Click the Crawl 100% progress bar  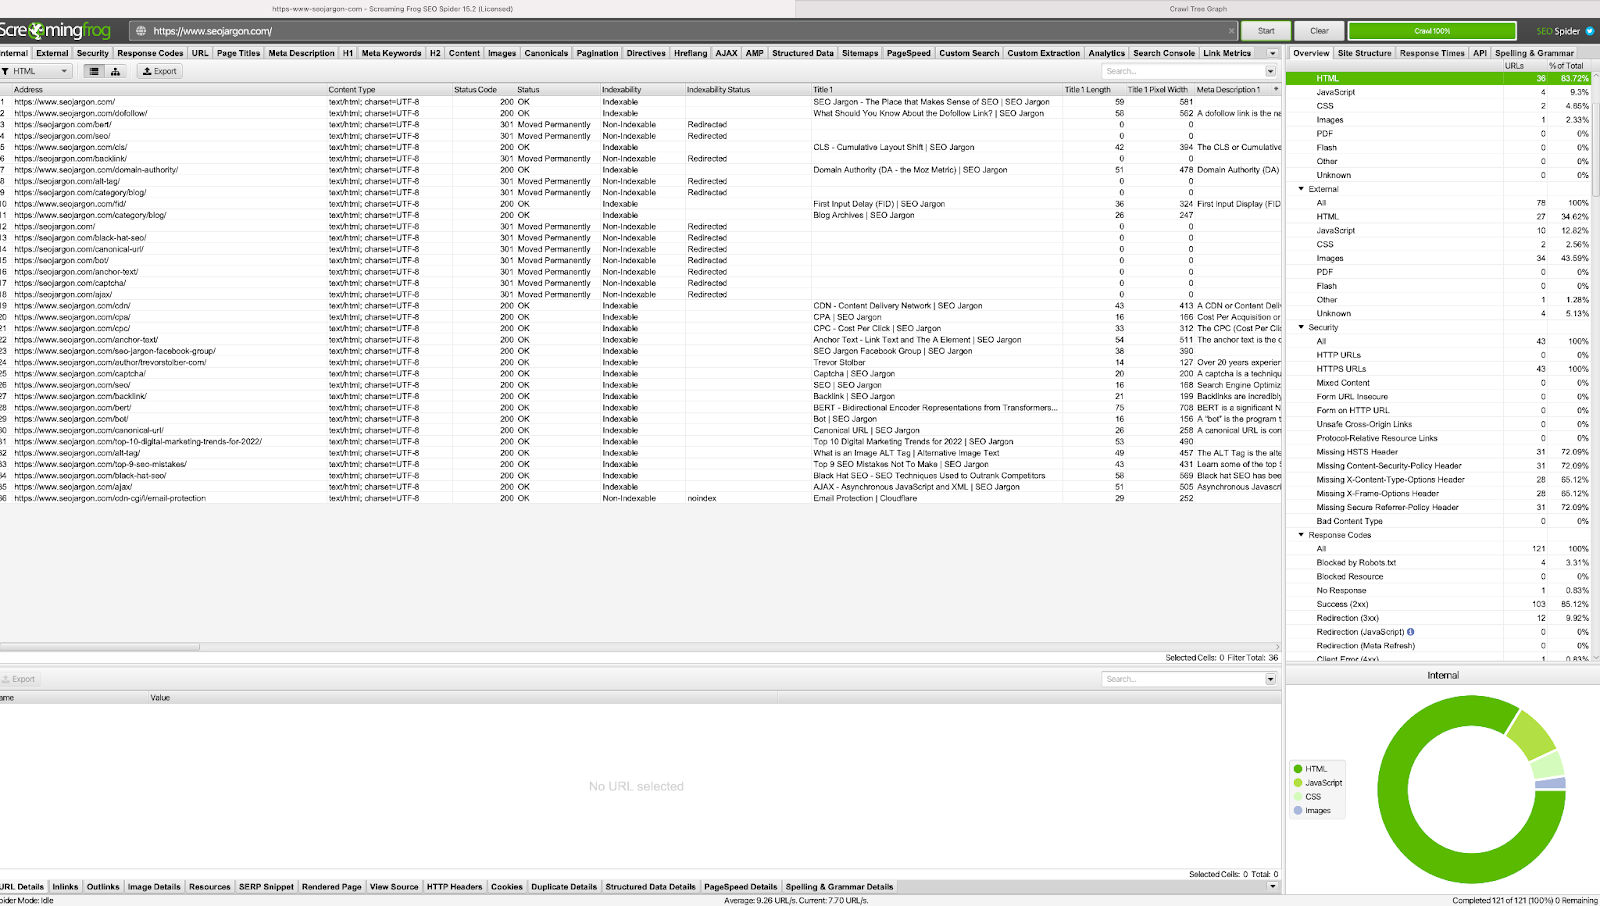pos(1432,31)
